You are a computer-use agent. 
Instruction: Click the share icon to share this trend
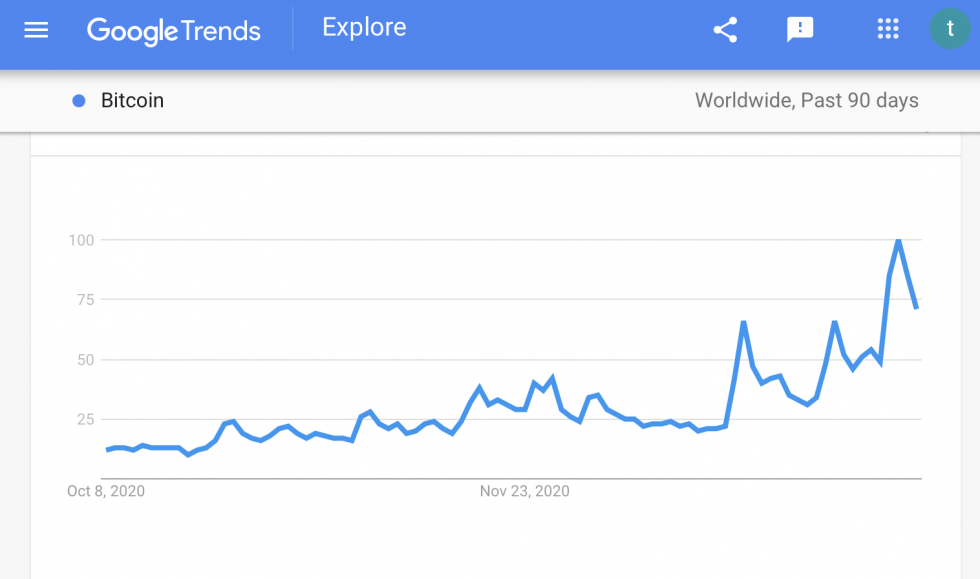(725, 29)
